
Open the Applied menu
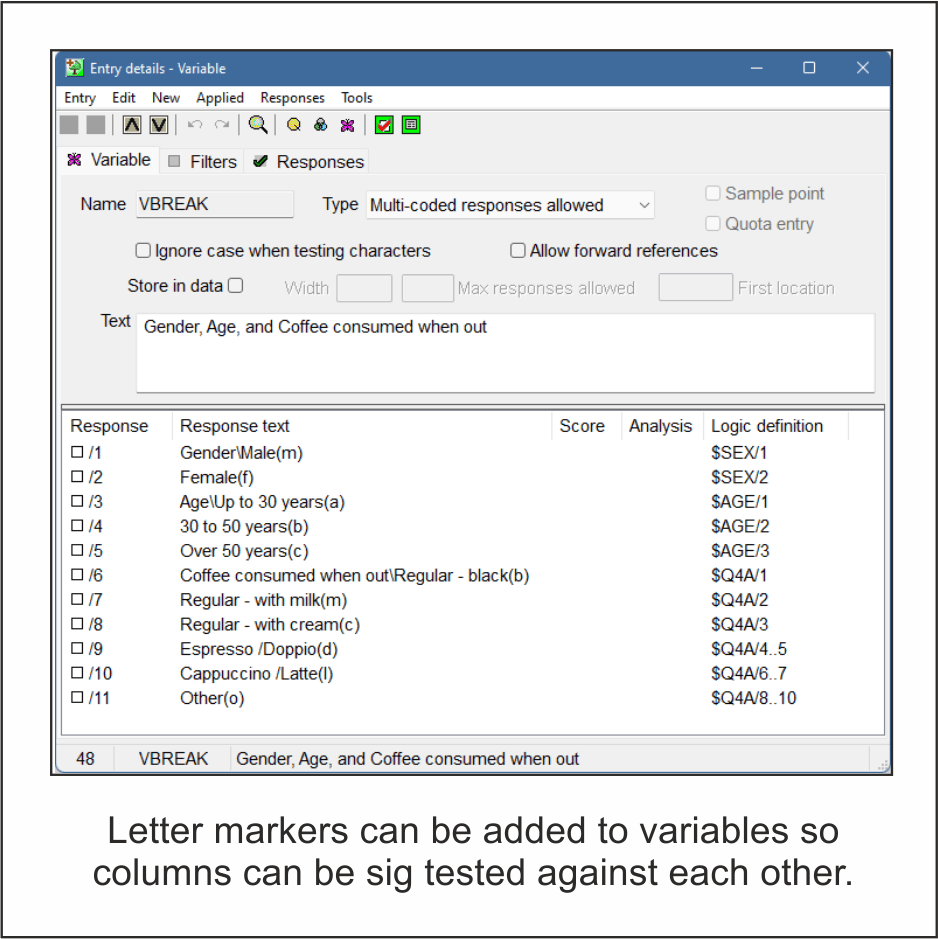[x=220, y=98]
